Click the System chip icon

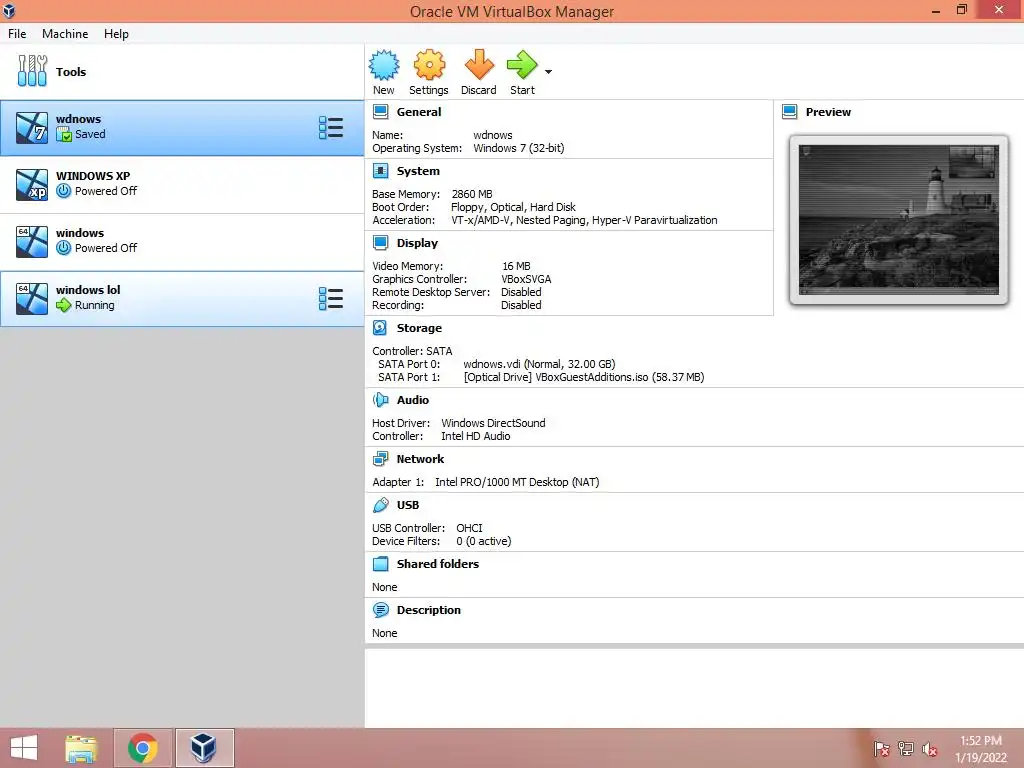coord(380,170)
